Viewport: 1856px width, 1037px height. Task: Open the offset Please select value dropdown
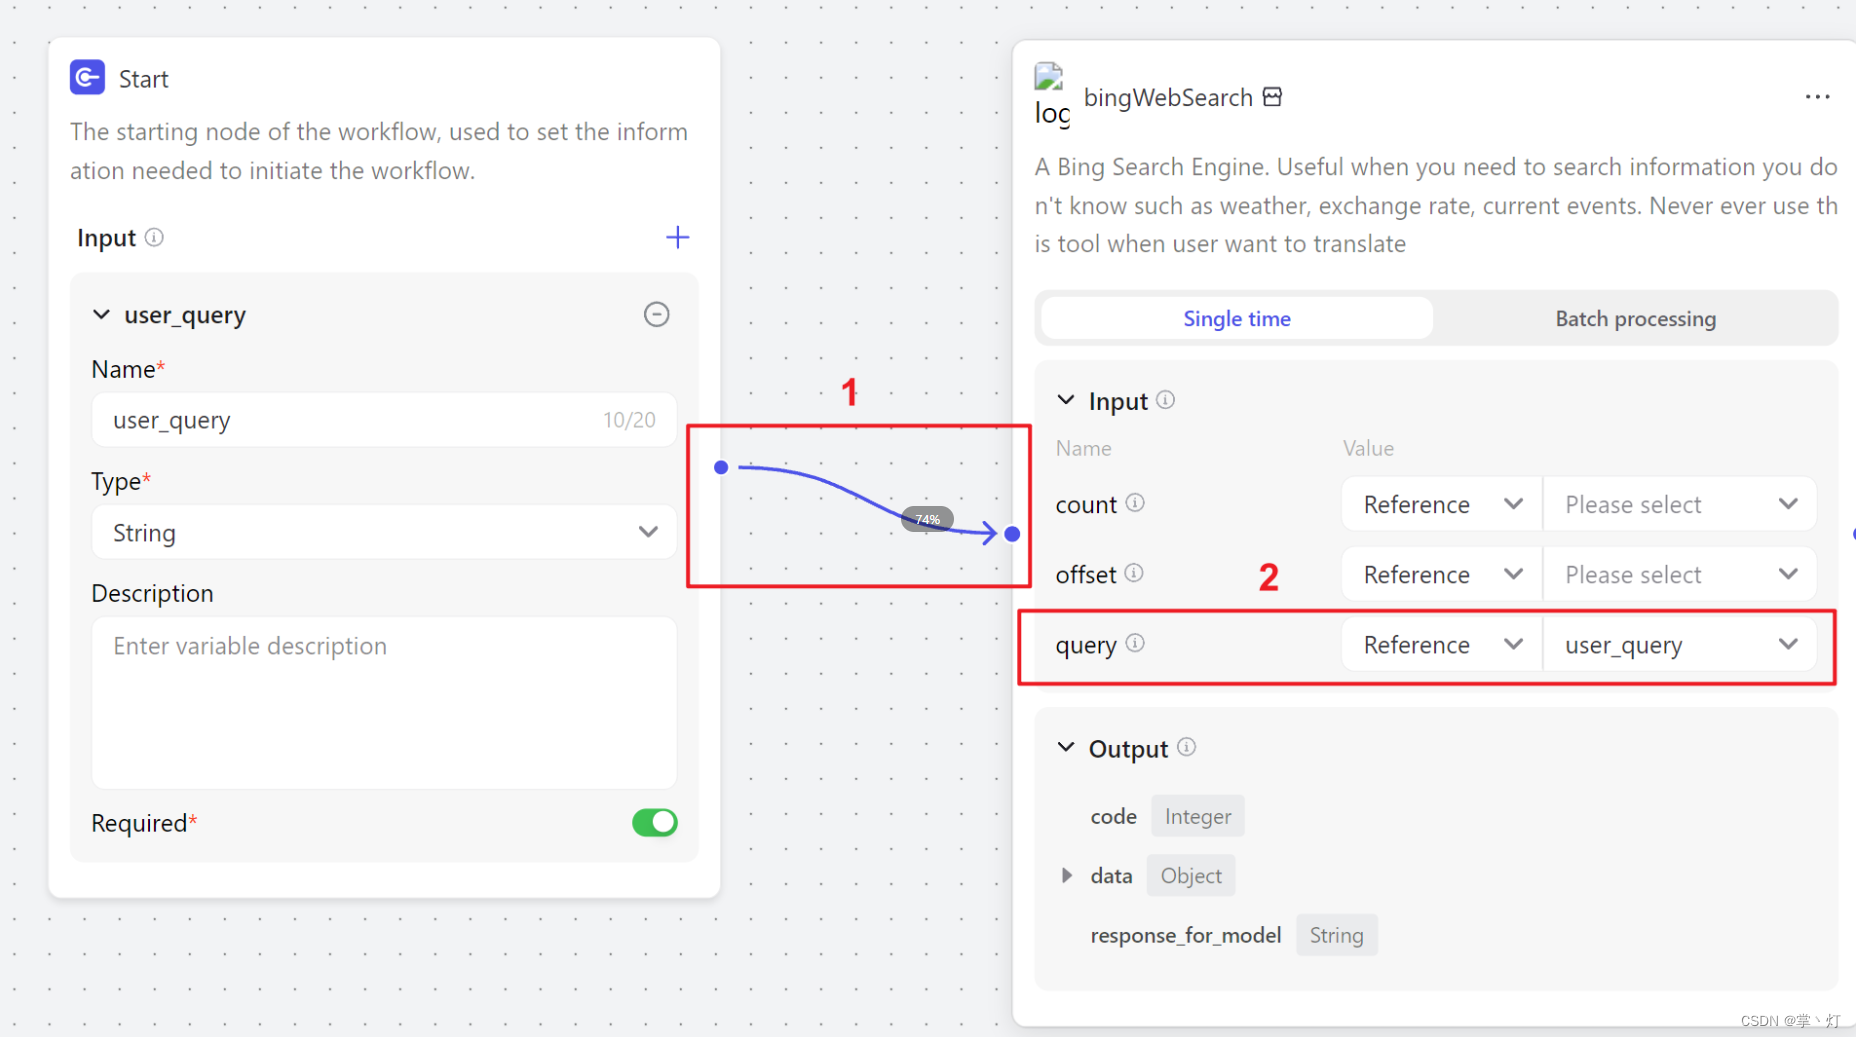point(1680,574)
